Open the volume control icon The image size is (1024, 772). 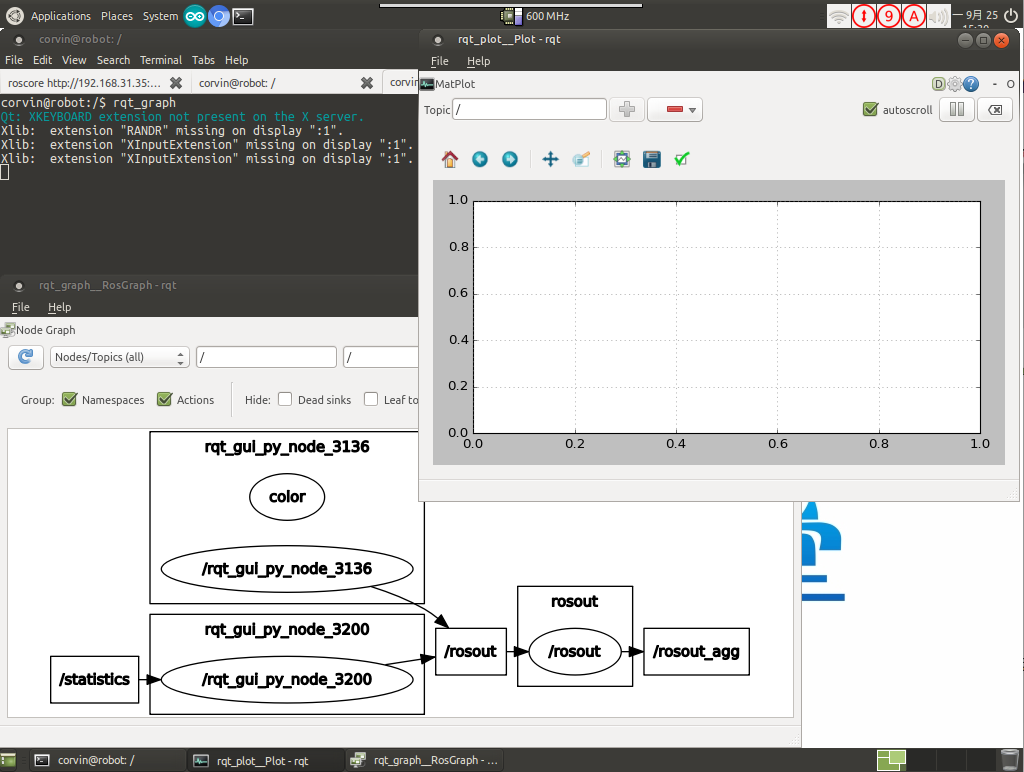point(938,16)
